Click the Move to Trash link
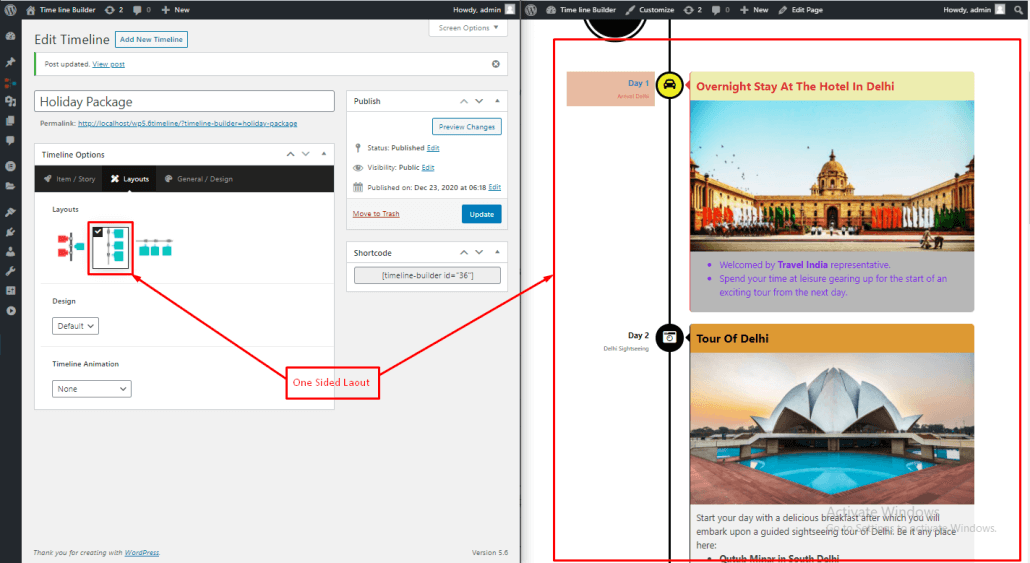Image resolution: width=1030 pixels, height=563 pixels. 376,214
